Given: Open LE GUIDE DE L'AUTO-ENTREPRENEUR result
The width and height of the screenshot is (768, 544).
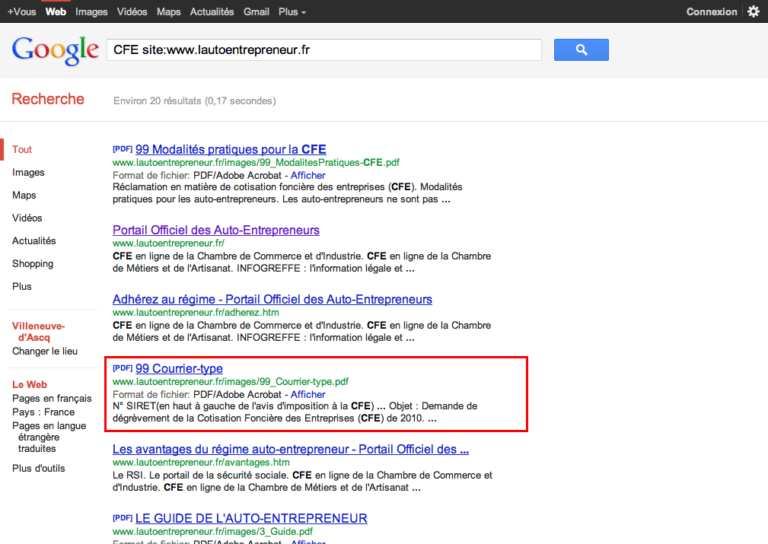Looking at the screenshot, I should (x=251, y=518).
